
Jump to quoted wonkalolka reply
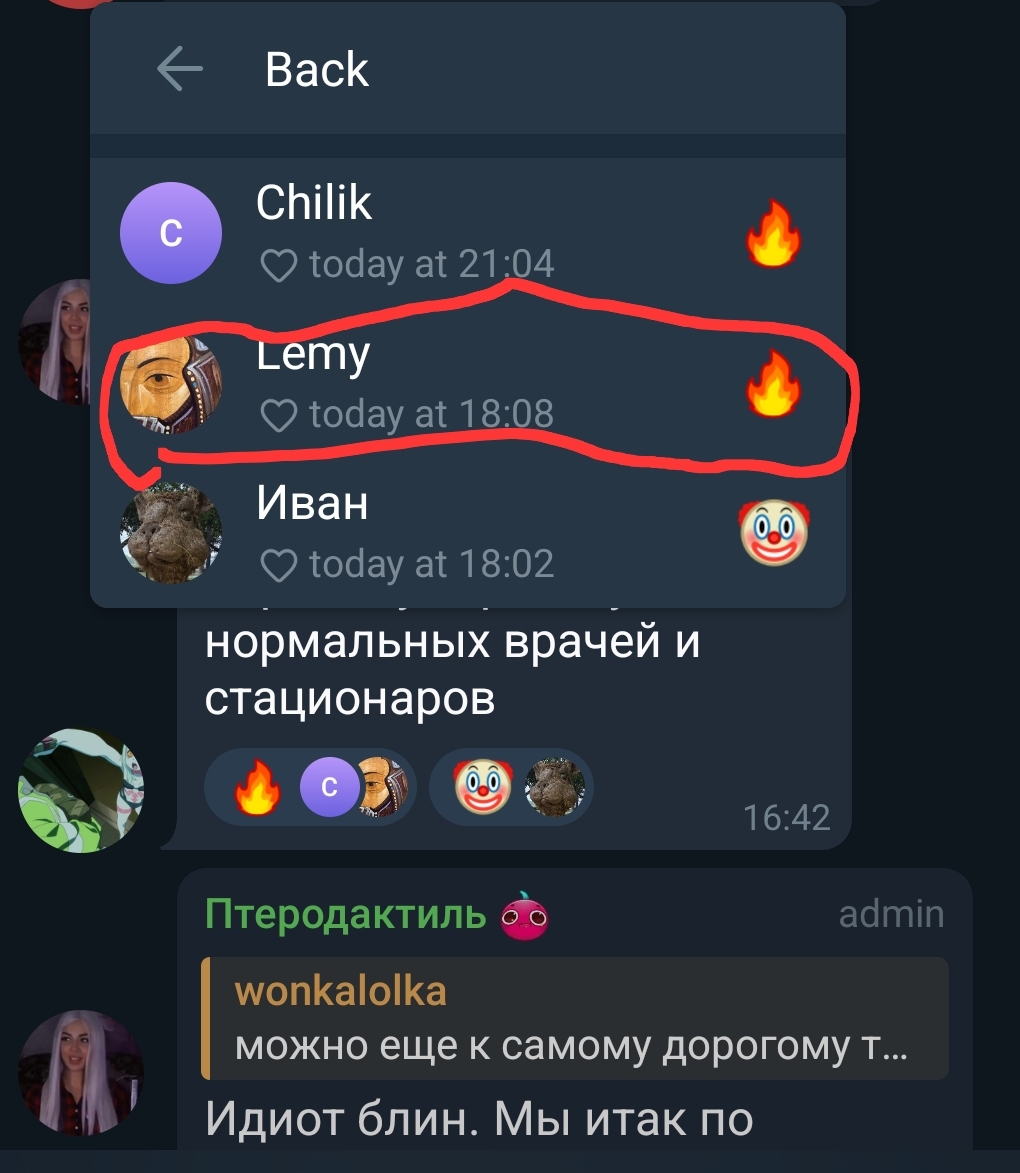pos(575,1018)
